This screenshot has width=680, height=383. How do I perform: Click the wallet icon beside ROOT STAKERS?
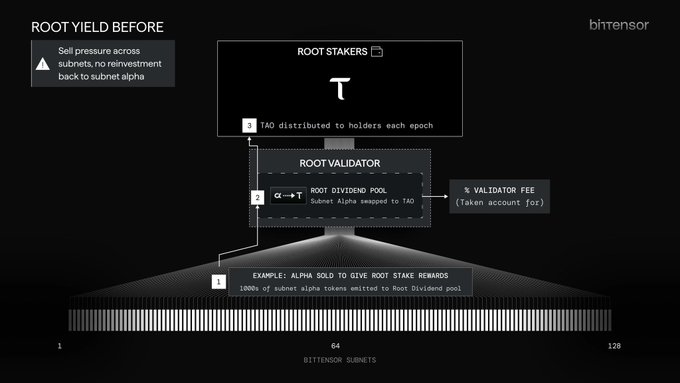point(377,52)
